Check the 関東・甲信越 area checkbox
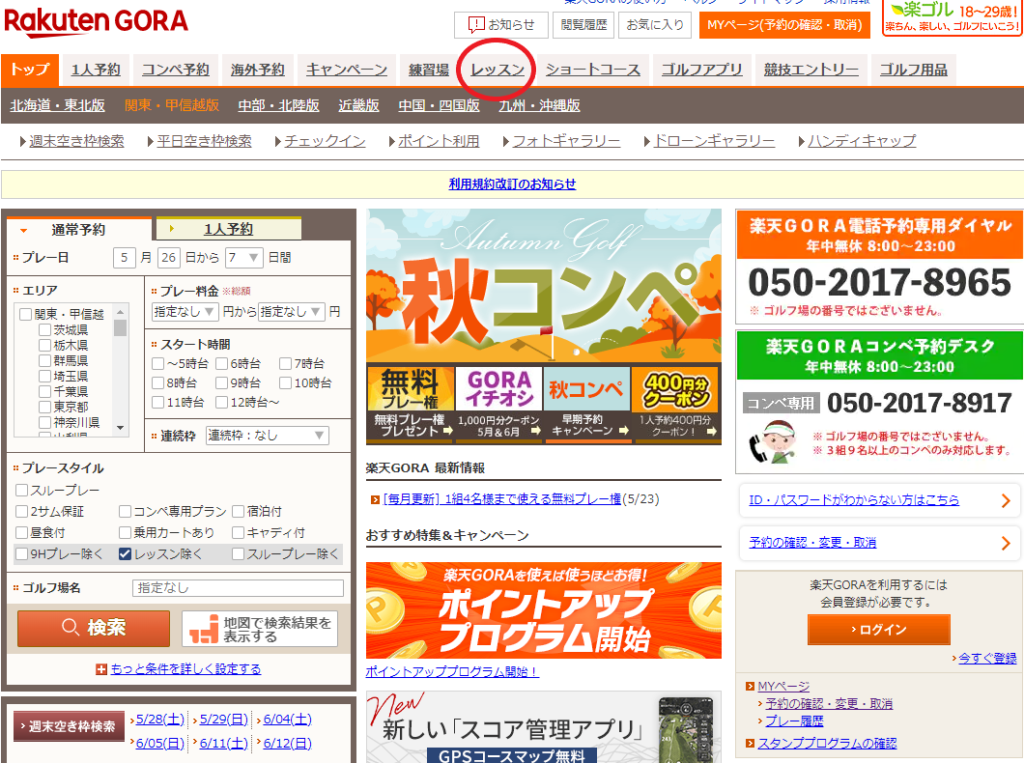This screenshot has height=763, width=1024. 25,314
